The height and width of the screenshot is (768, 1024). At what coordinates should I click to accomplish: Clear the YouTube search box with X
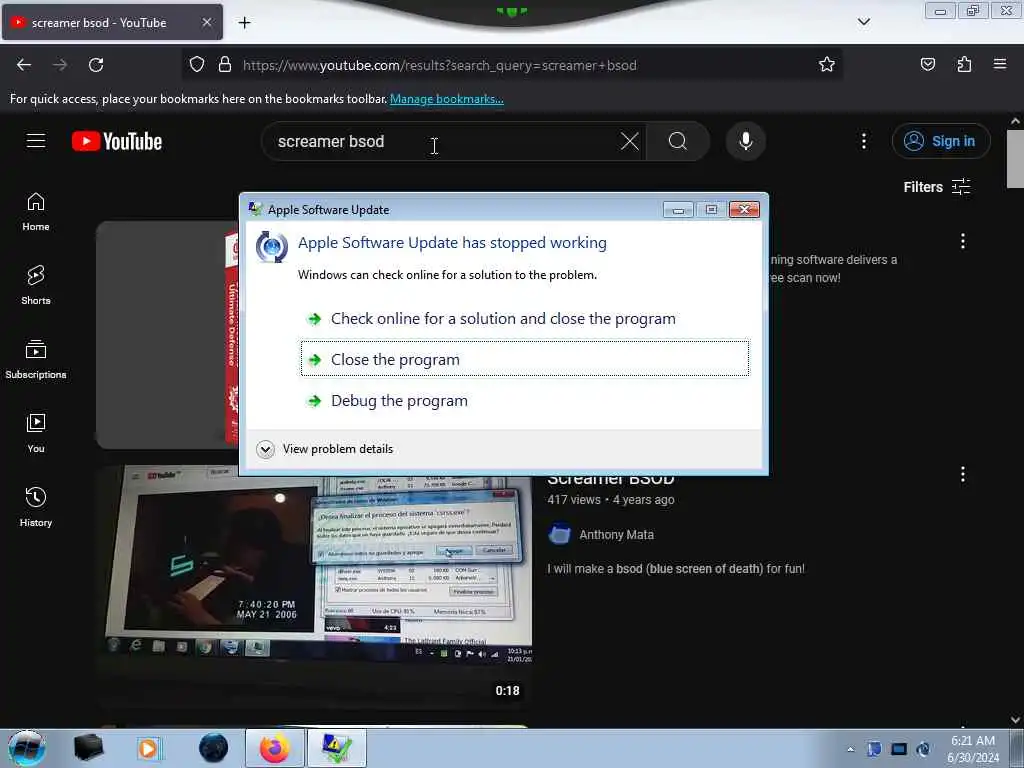pyautogui.click(x=630, y=141)
